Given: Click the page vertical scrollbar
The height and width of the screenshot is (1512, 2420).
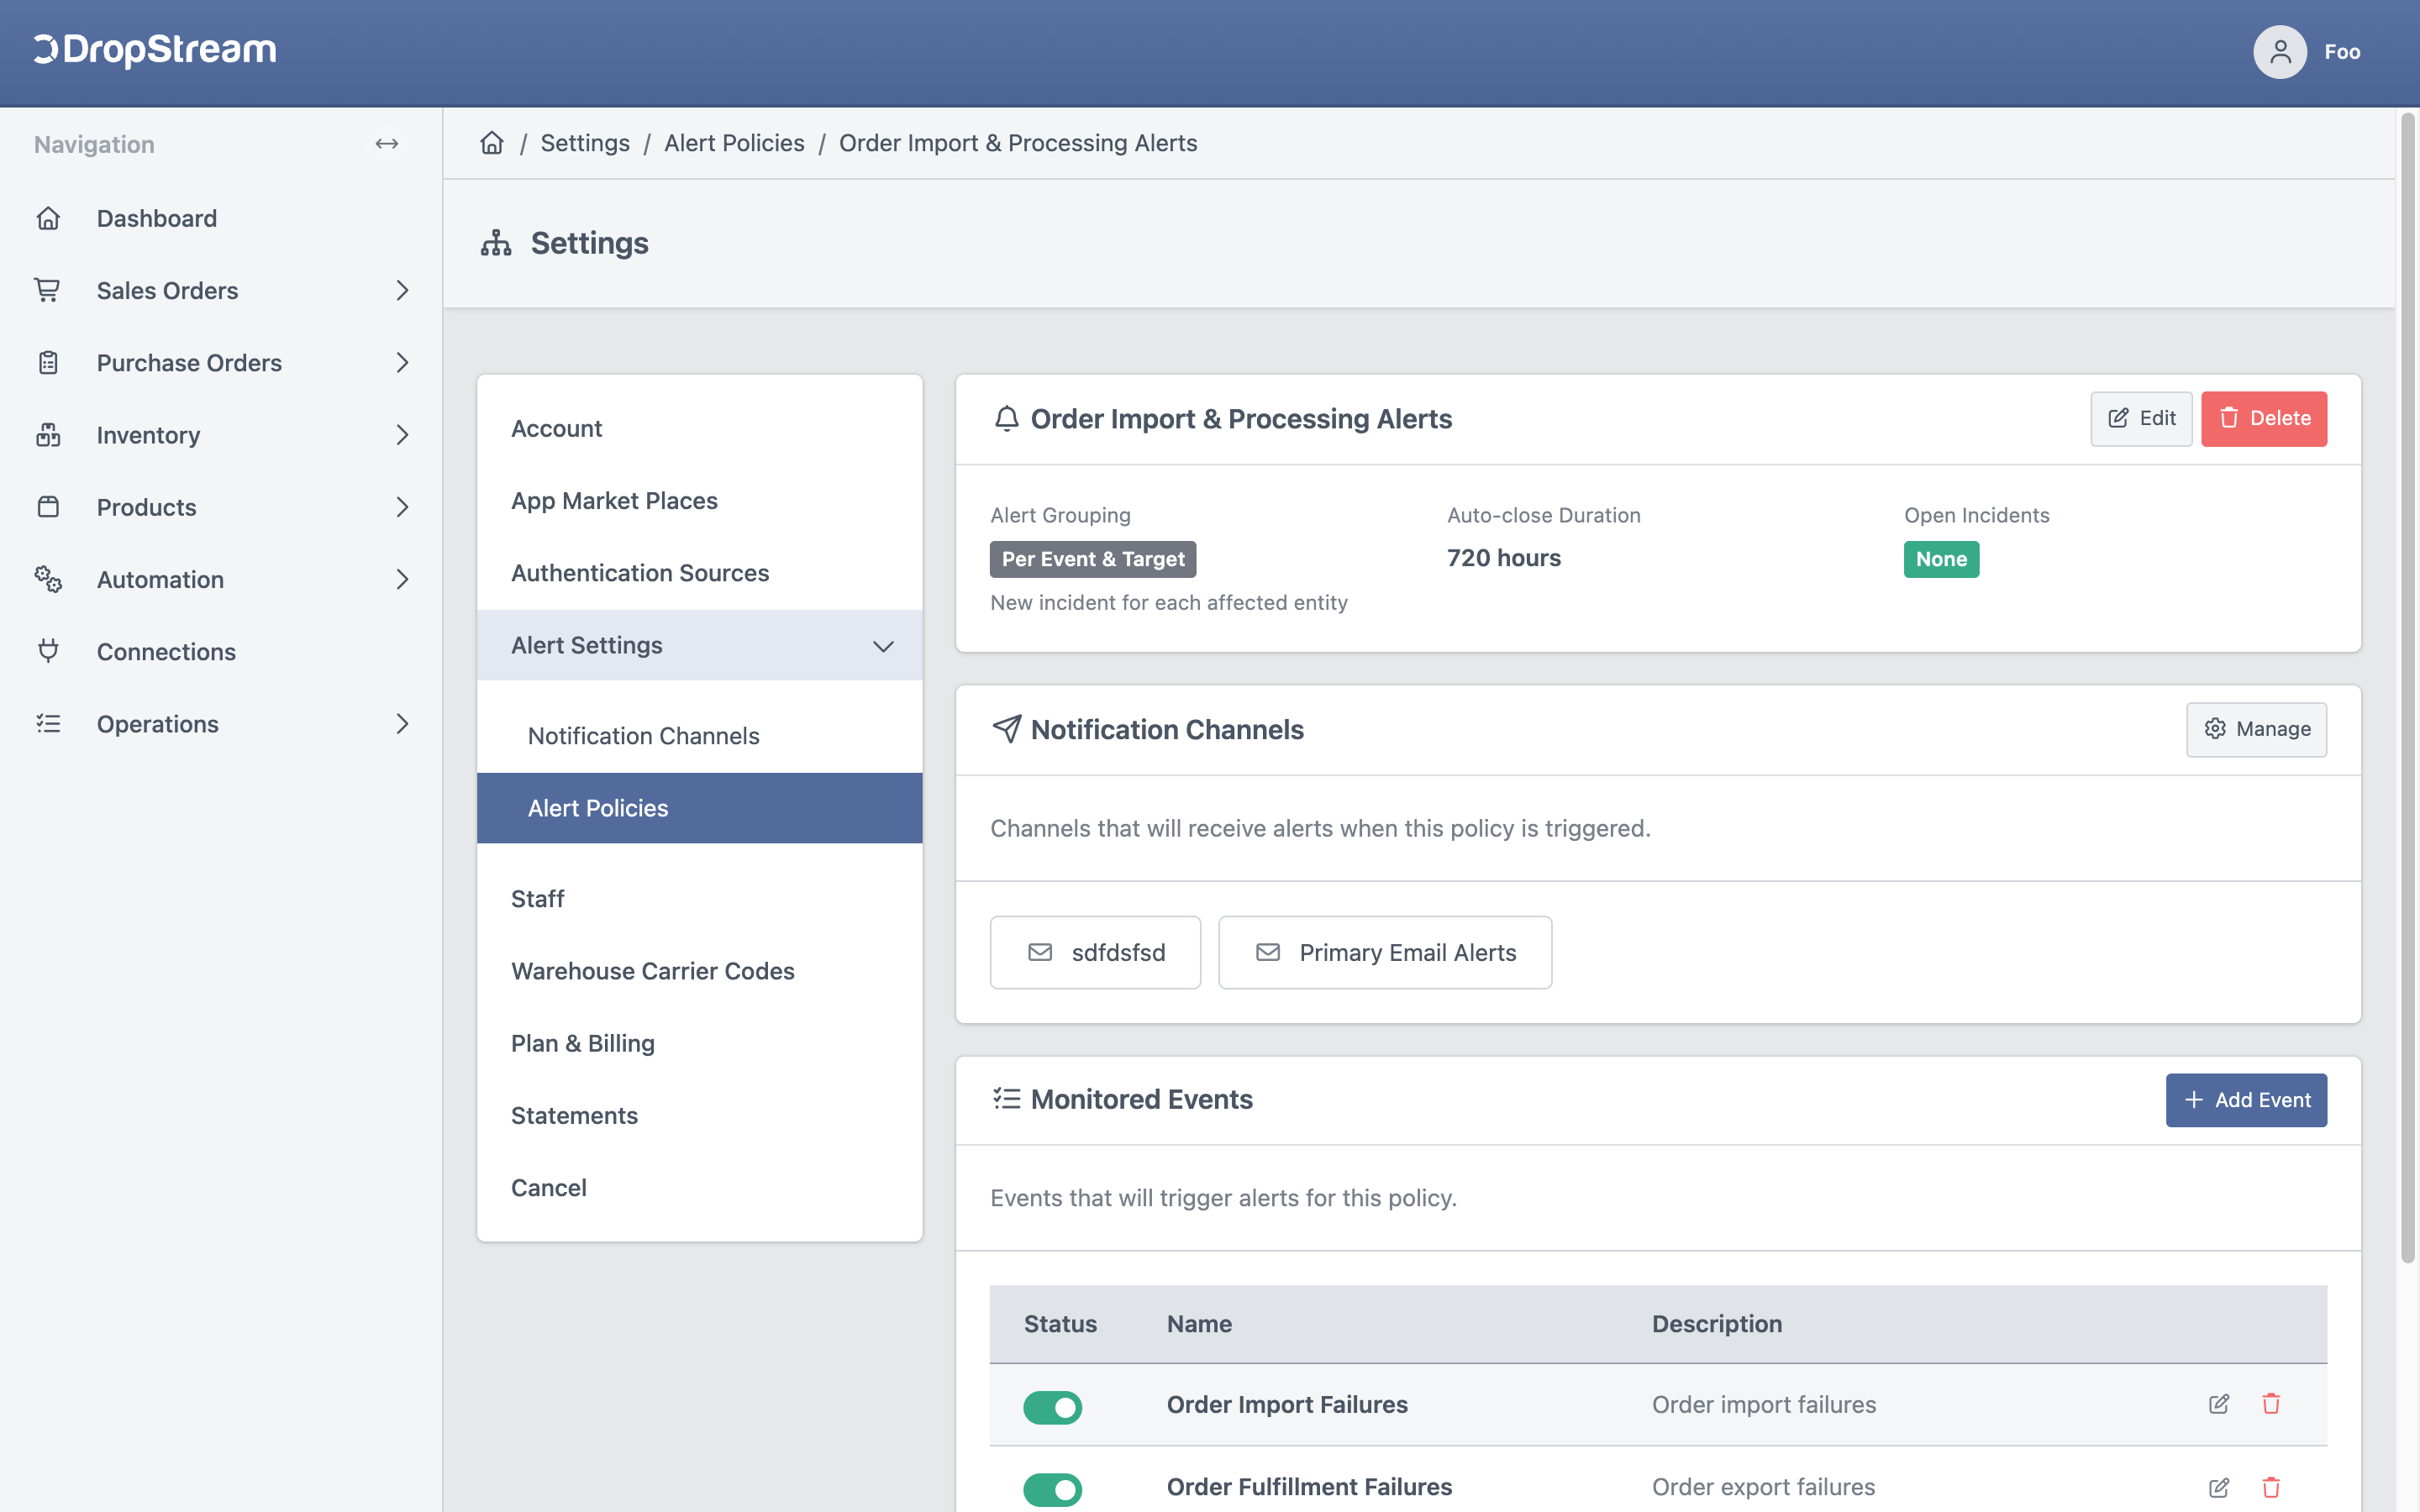Looking at the screenshot, I should (2408, 688).
